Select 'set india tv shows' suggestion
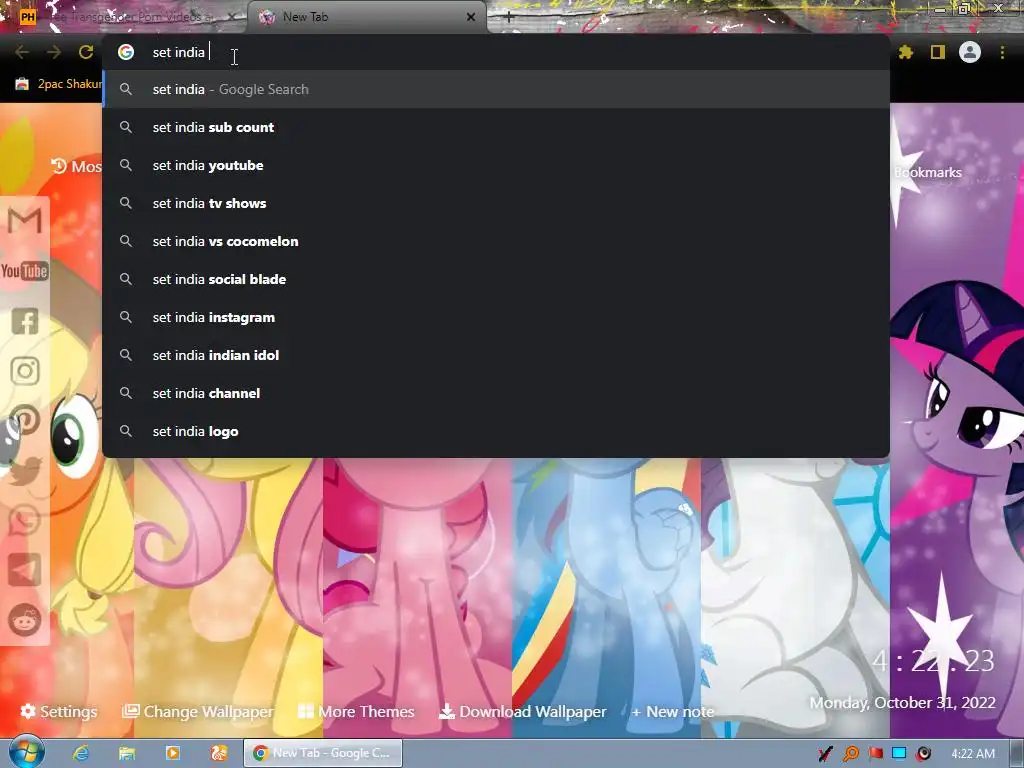Image resolution: width=1024 pixels, height=768 pixels. tap(496, 203)
